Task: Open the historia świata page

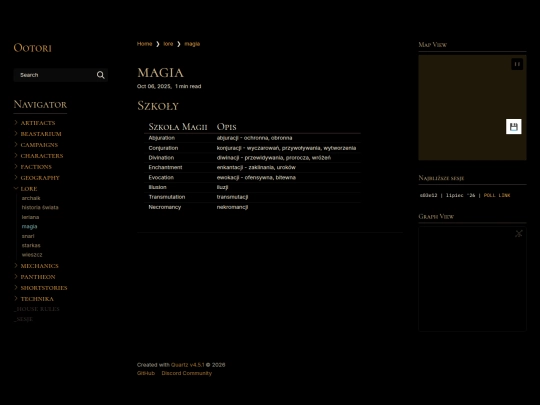Action: click(40, 207)
